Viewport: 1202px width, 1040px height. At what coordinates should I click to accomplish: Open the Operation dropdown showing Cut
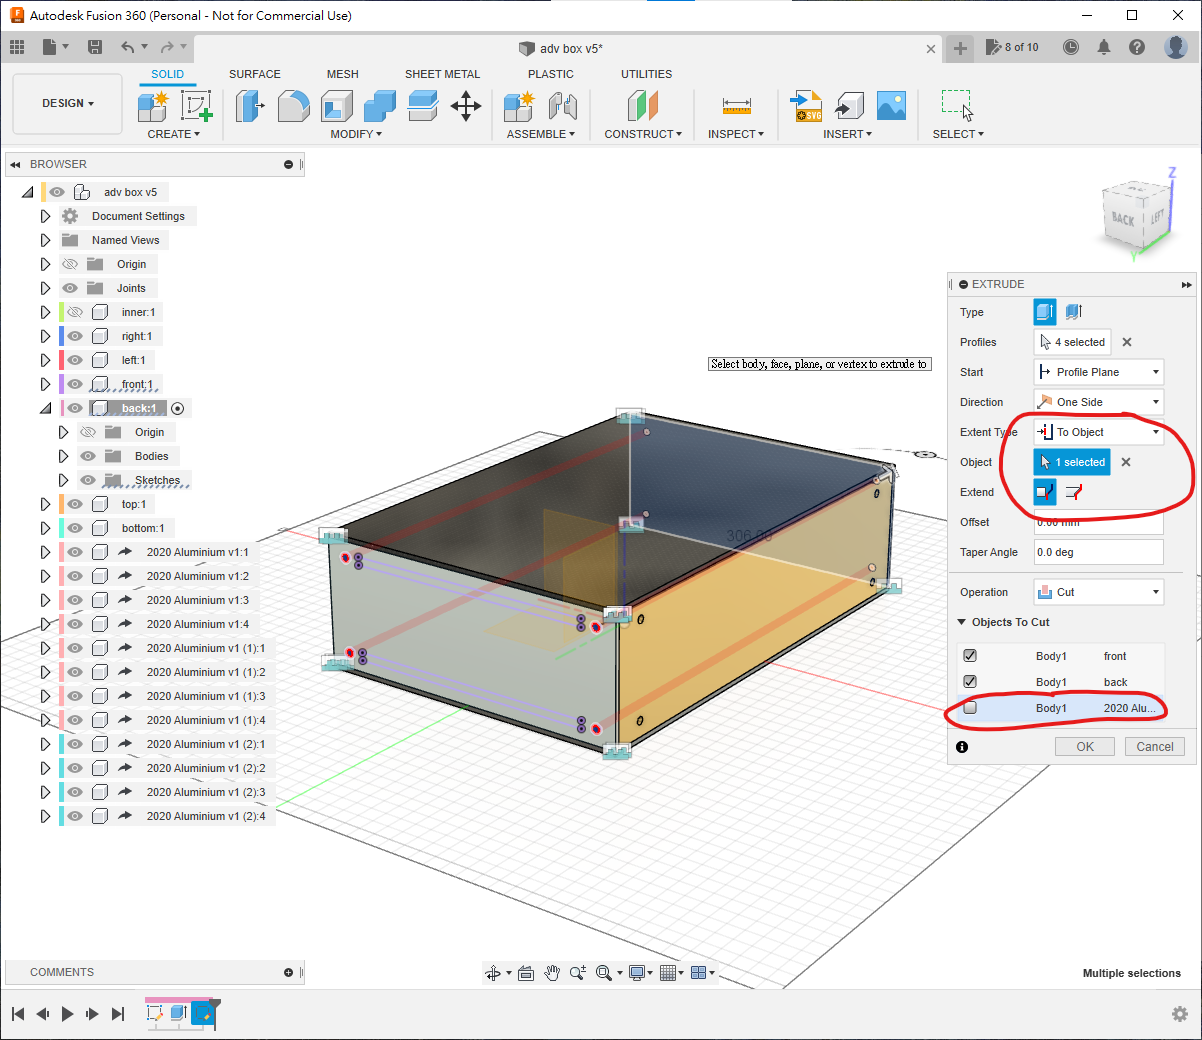point(1098,592)
